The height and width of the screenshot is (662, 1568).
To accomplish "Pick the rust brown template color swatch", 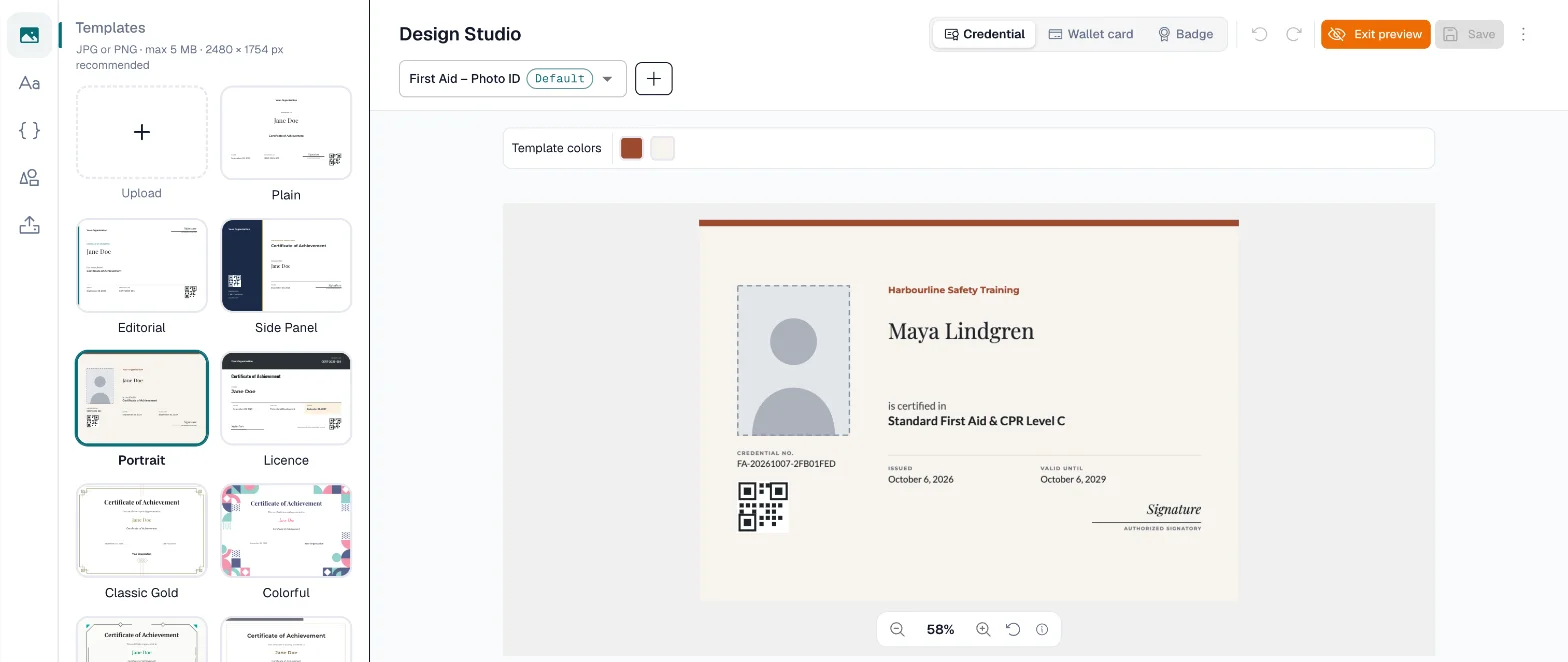I will [x=631, y=148].
